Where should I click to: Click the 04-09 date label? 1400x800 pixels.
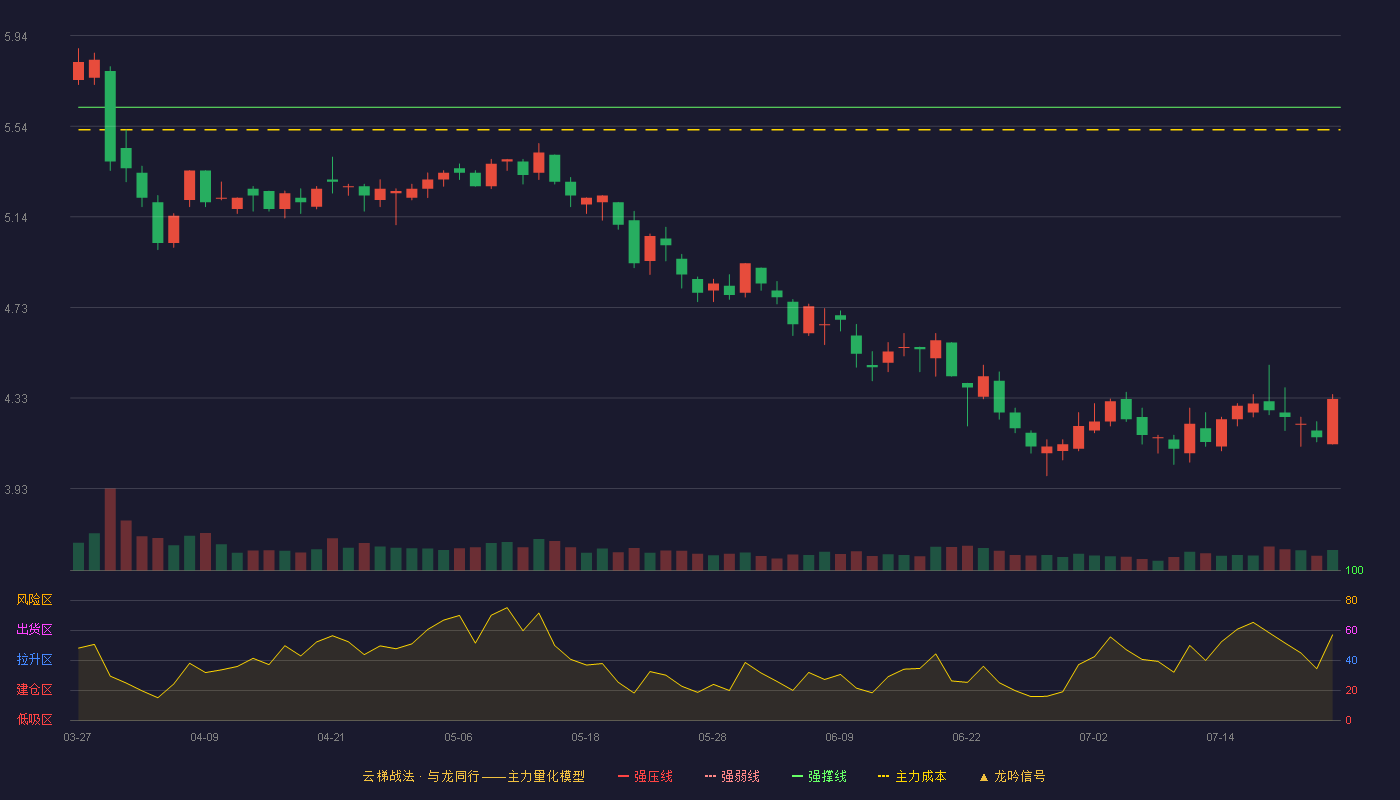pos(204,737)
